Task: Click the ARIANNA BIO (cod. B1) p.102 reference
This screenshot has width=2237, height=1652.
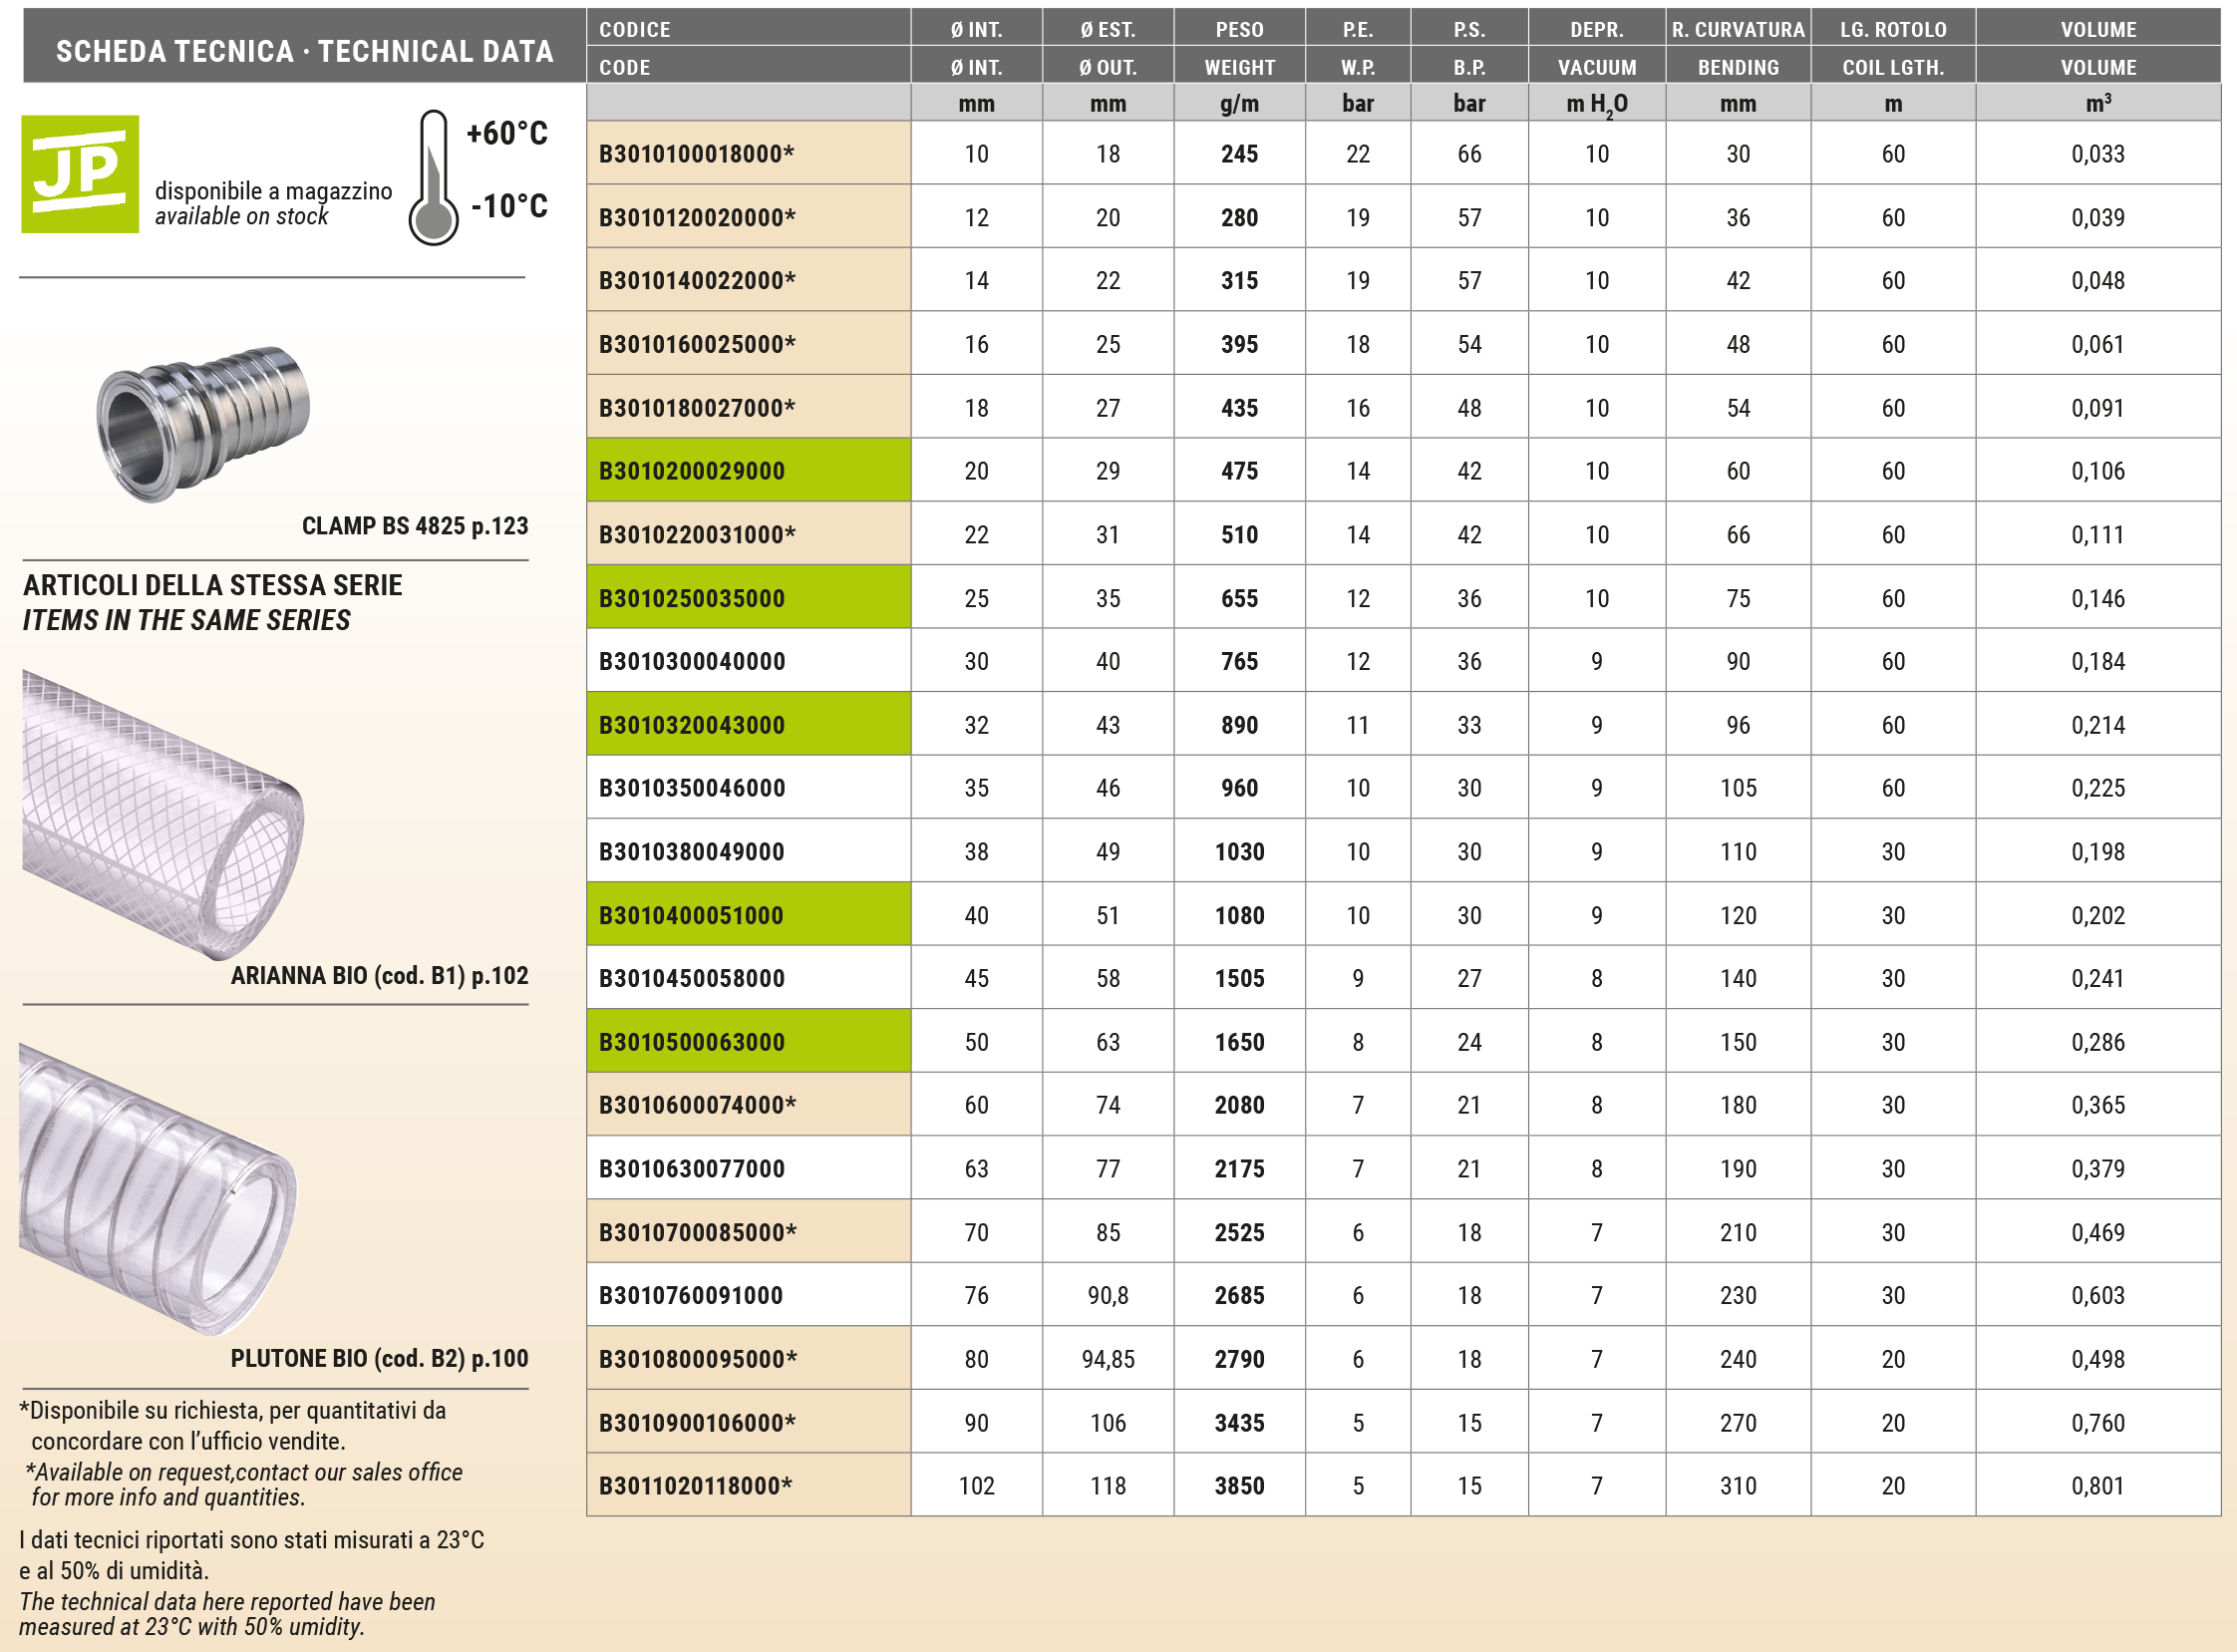Action: 379,975
